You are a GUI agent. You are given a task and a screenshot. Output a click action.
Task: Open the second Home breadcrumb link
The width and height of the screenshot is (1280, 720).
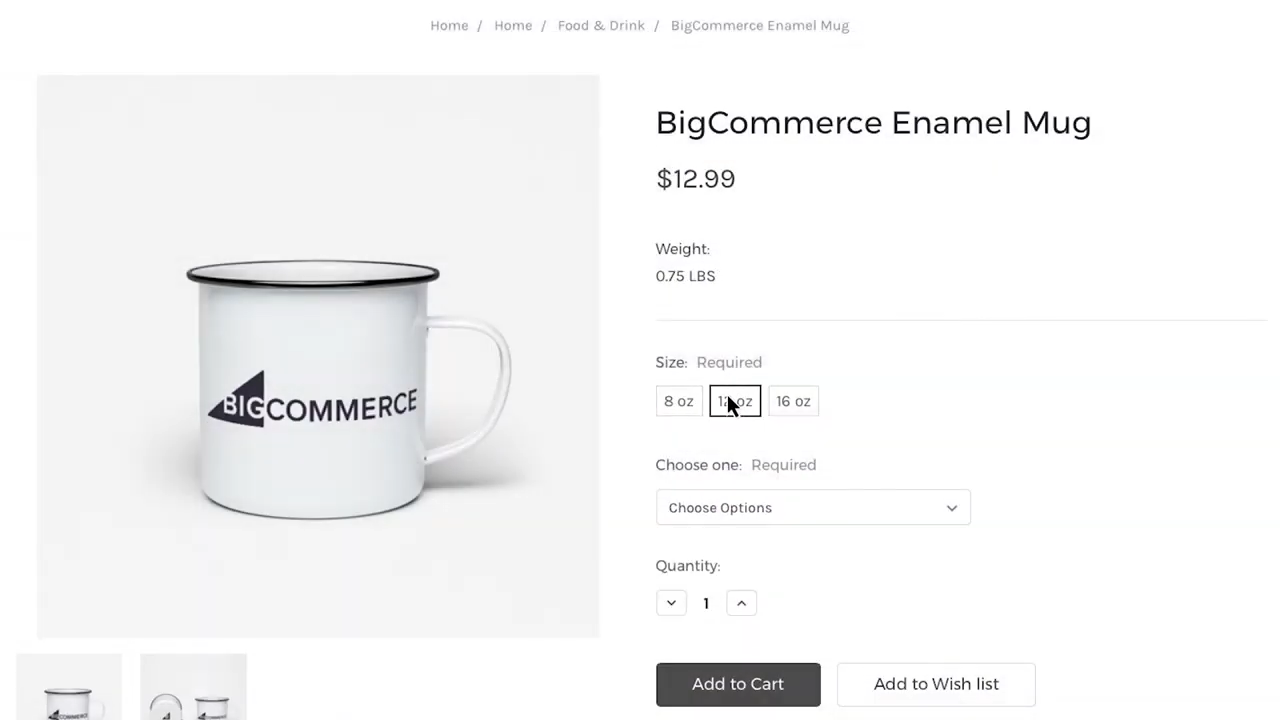[x=513, y=26]
